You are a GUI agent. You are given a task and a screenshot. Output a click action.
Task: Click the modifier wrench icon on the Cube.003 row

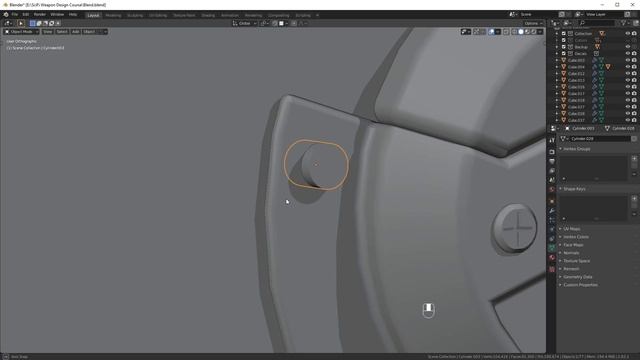click(594, 60)
